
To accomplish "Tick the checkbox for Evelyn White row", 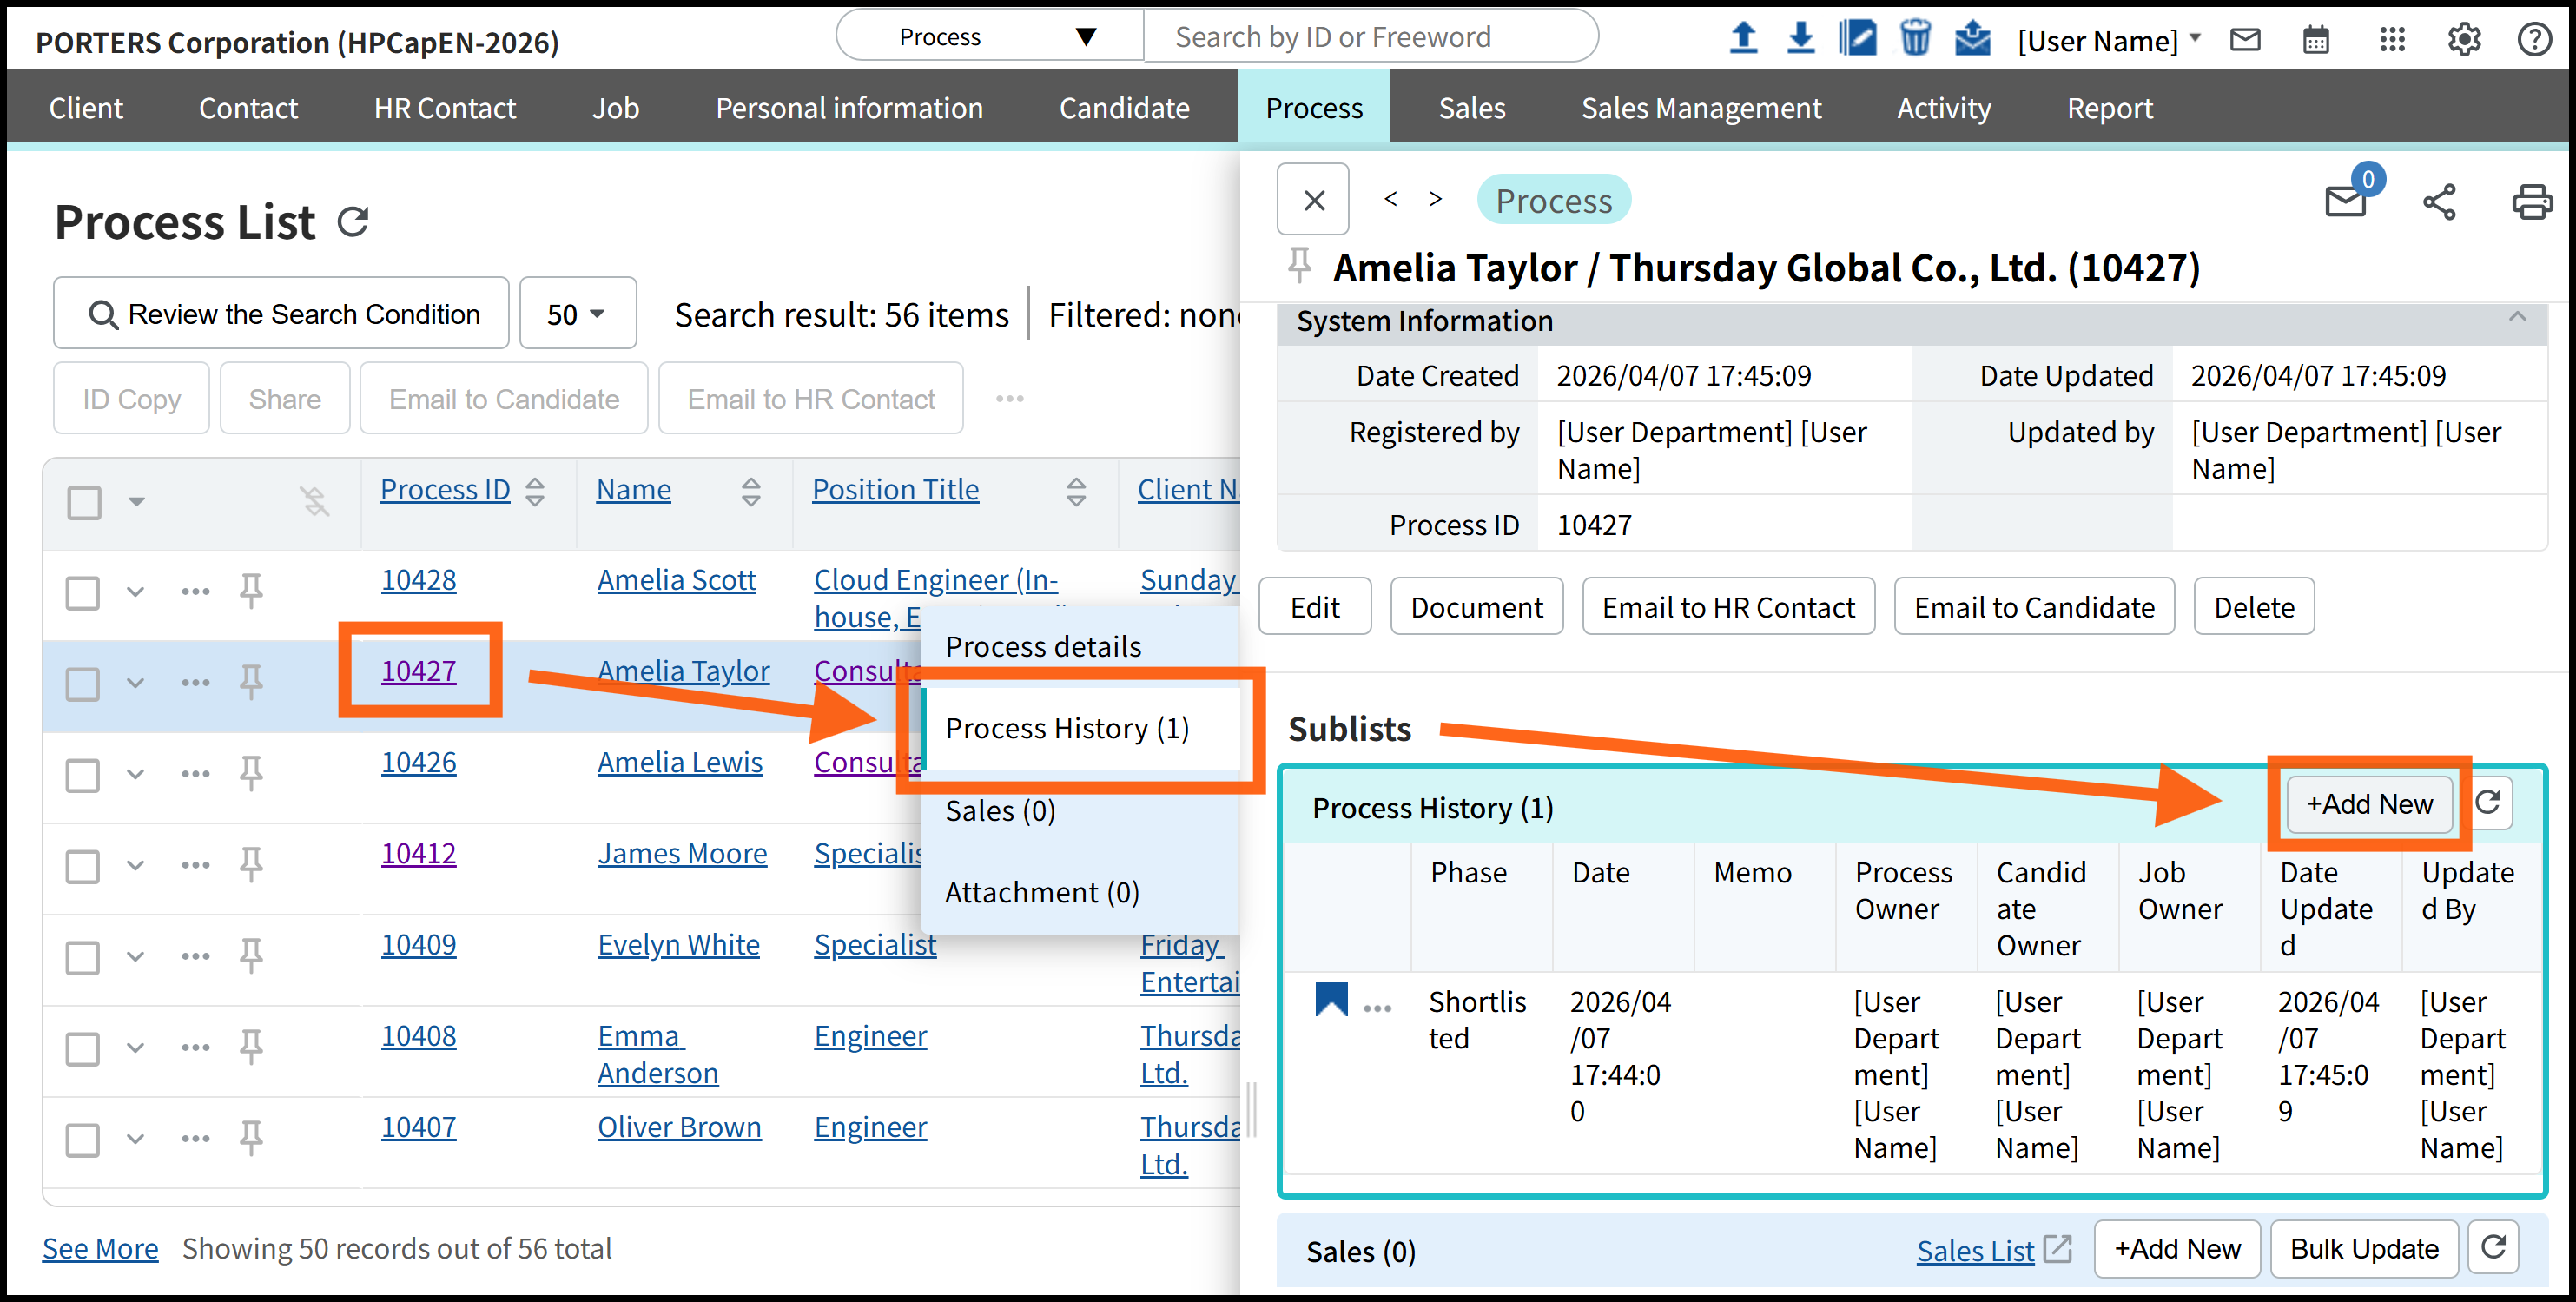I will click(83, 957).
